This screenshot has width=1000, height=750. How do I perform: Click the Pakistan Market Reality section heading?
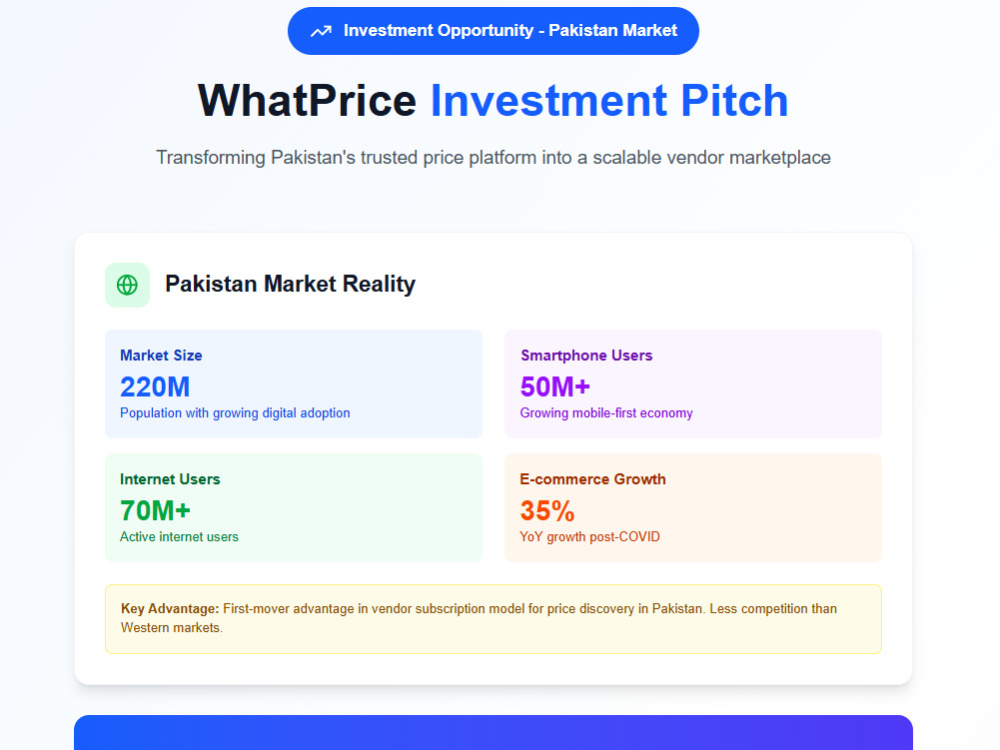[x=290, y=284]
